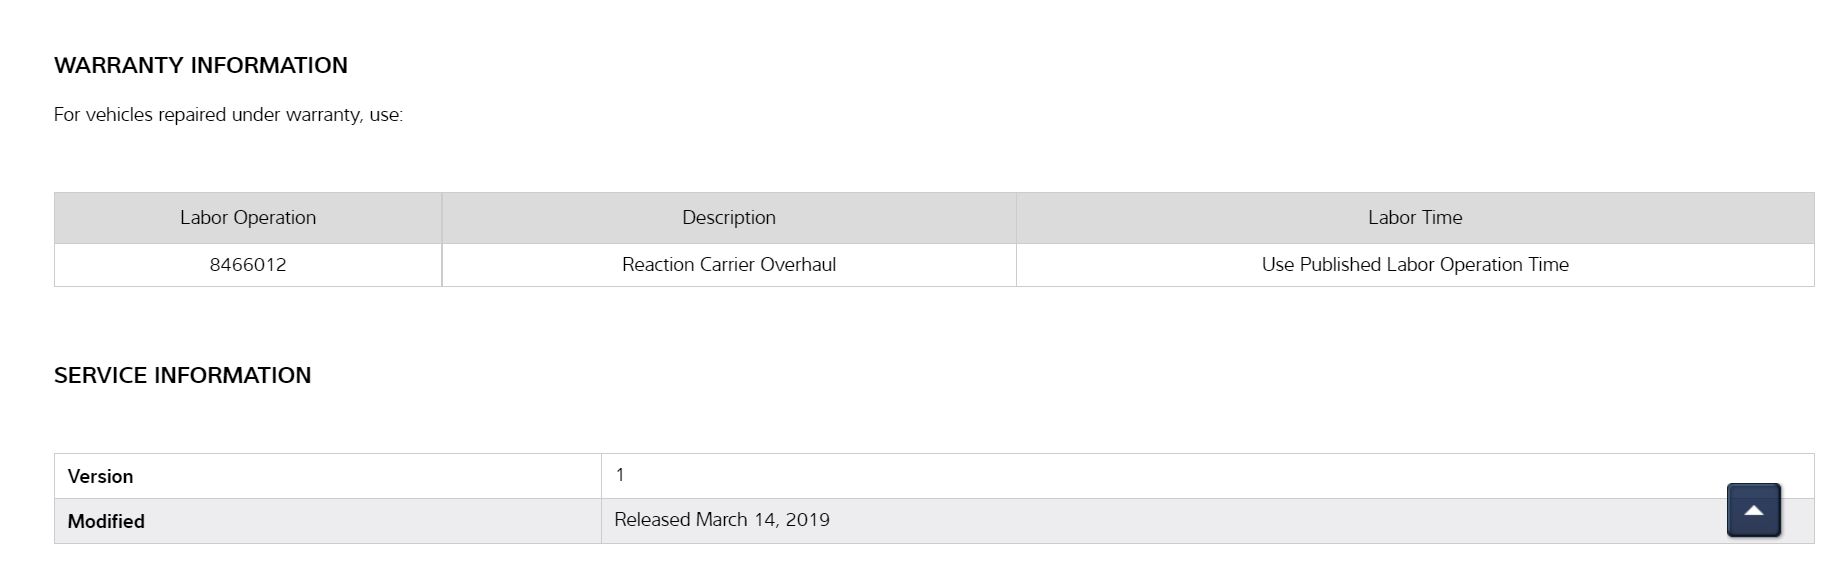
Task: Click the WARRANTY INFORMATION heading
Action: (x=201, y=65)
